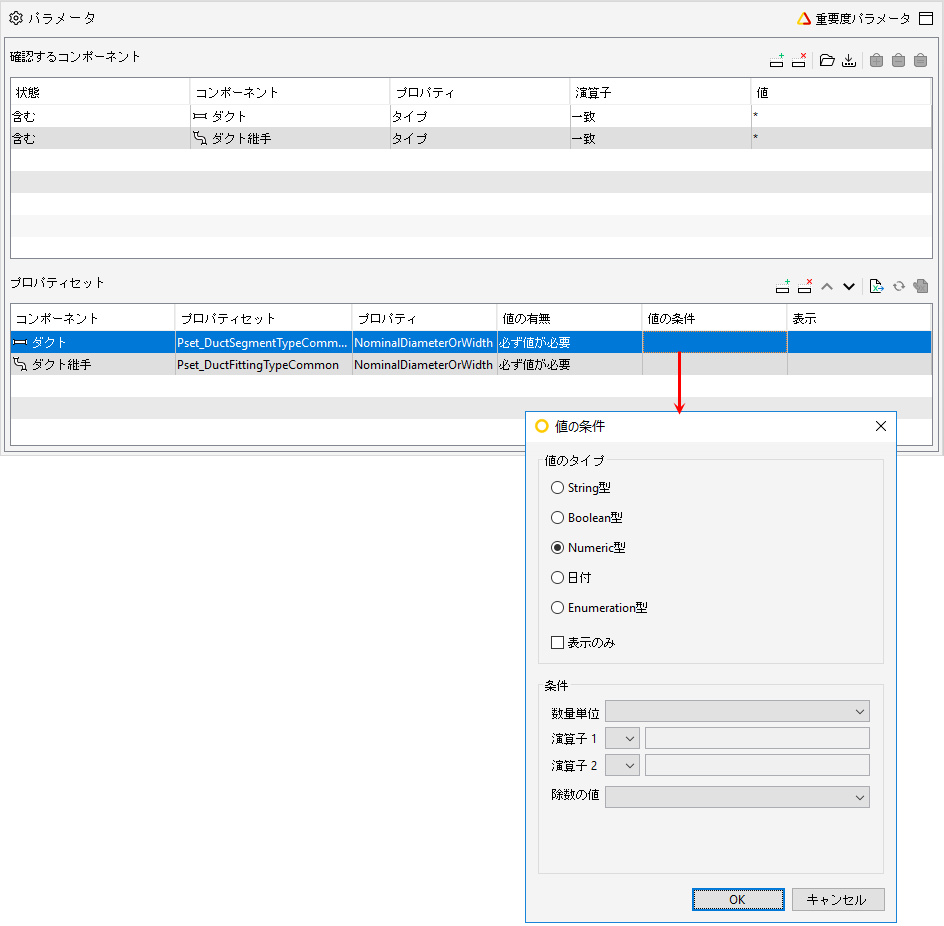Click 必ず値が必要 cell in ダクト row
The height and width of the screenshot is (926, 944).
tap(569, 342)
